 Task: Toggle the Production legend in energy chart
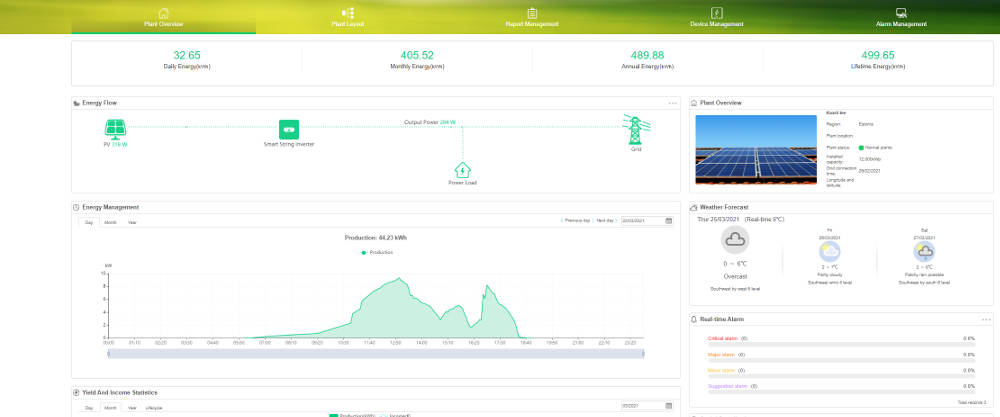(x=376, y=253)
